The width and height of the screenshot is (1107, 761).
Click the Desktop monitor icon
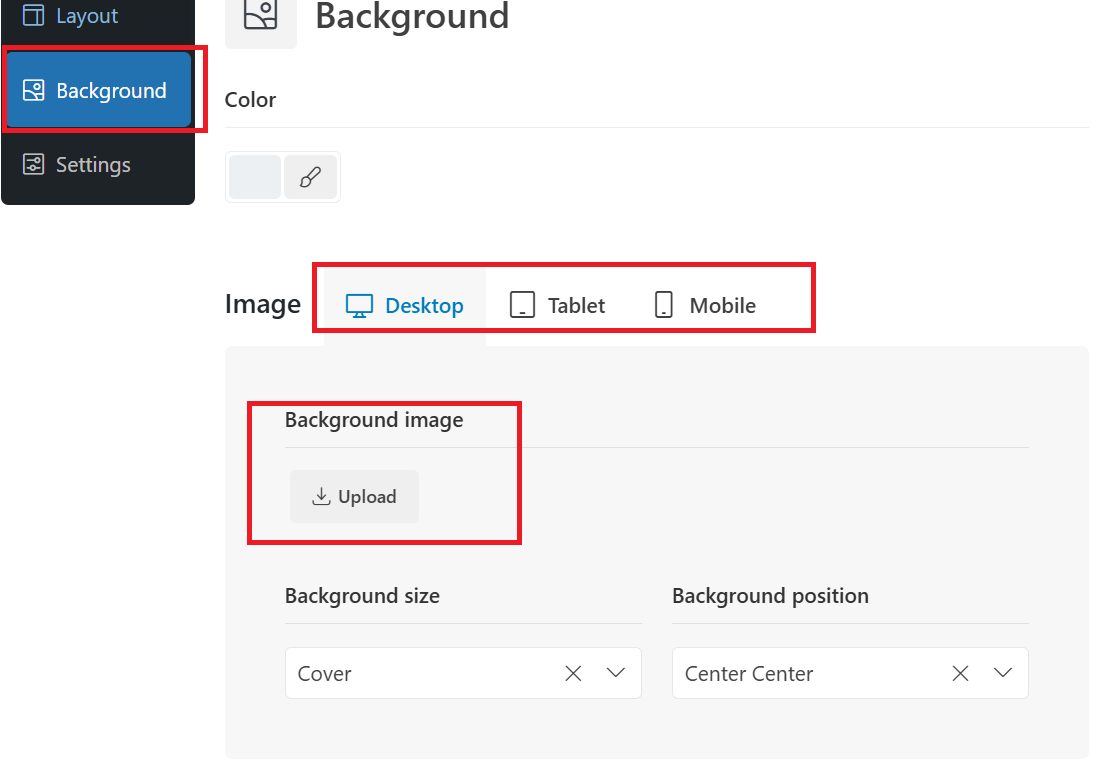(359, 306)
